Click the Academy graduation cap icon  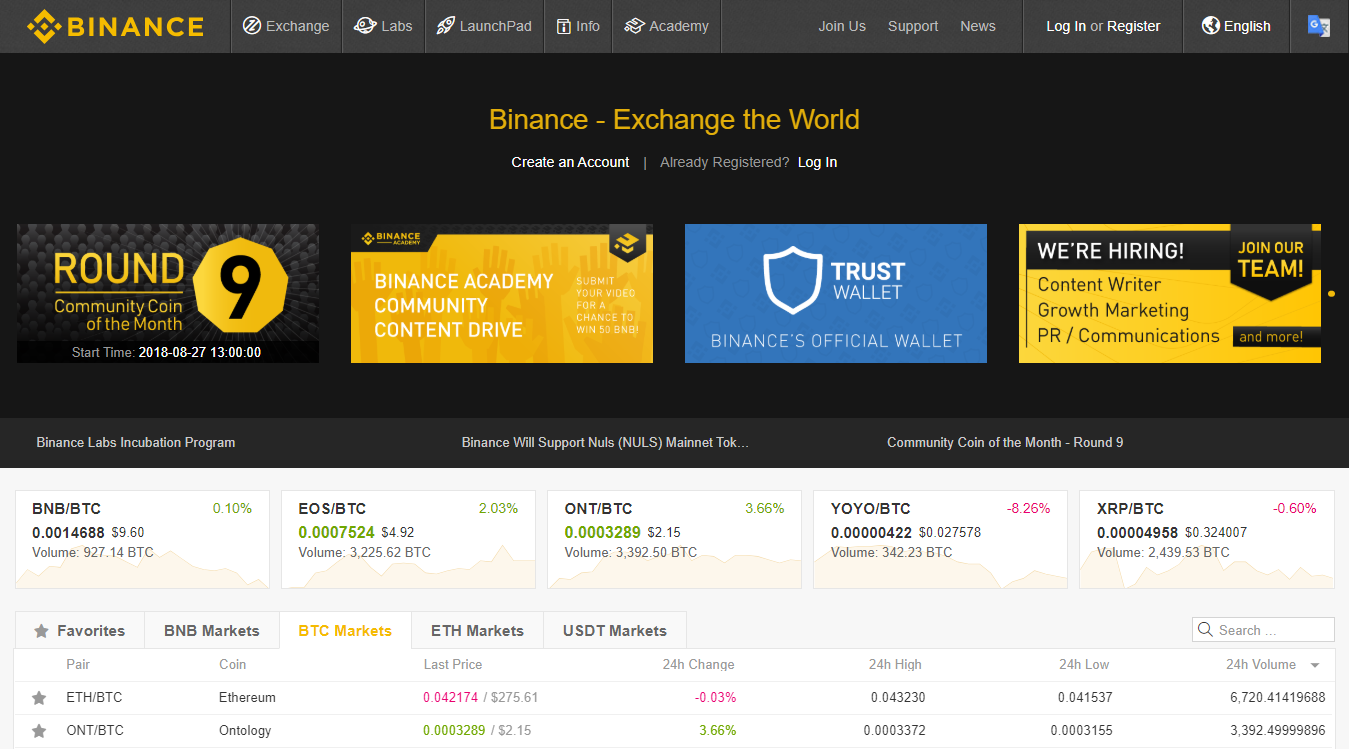tap(634, 26)
